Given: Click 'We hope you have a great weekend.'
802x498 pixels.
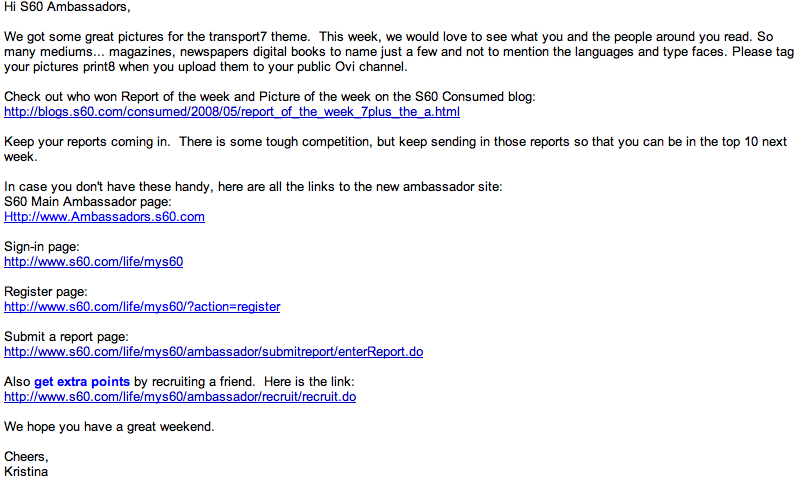Looking at the screenshot, I should [109, 427].
